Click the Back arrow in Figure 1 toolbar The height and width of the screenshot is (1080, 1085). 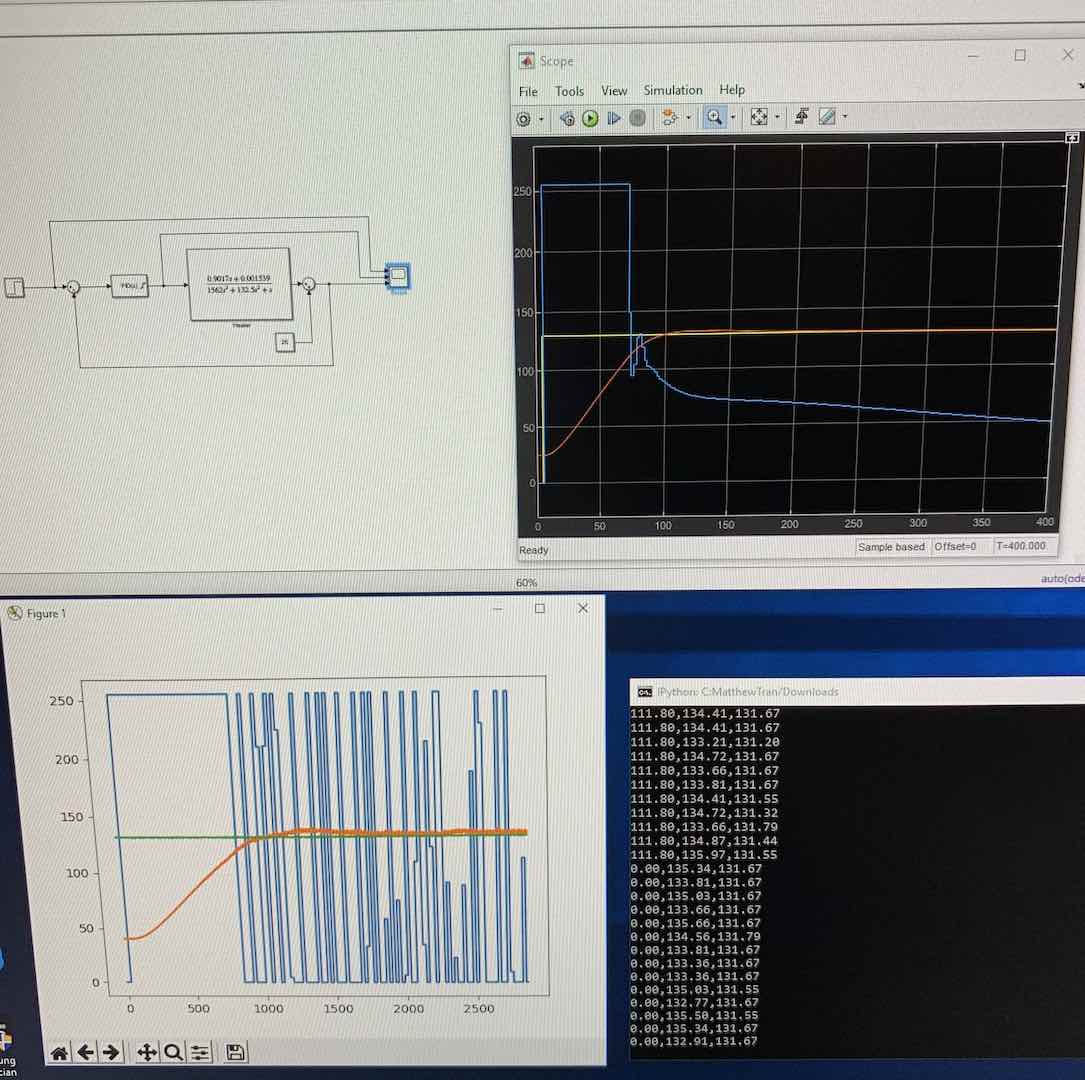pyautogui.click(x=86, y=1052)
